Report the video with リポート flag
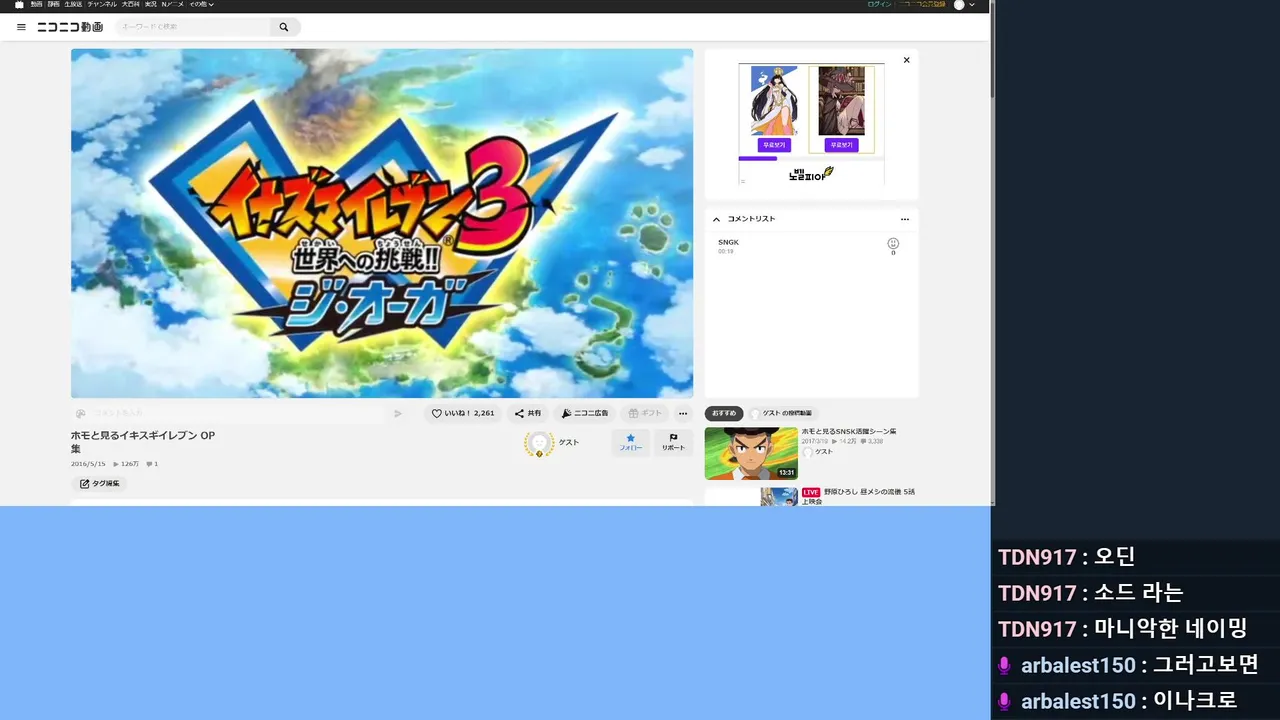Image resolution: width=1280 pixels, height=720 pixels. click(x=674, y=443)
